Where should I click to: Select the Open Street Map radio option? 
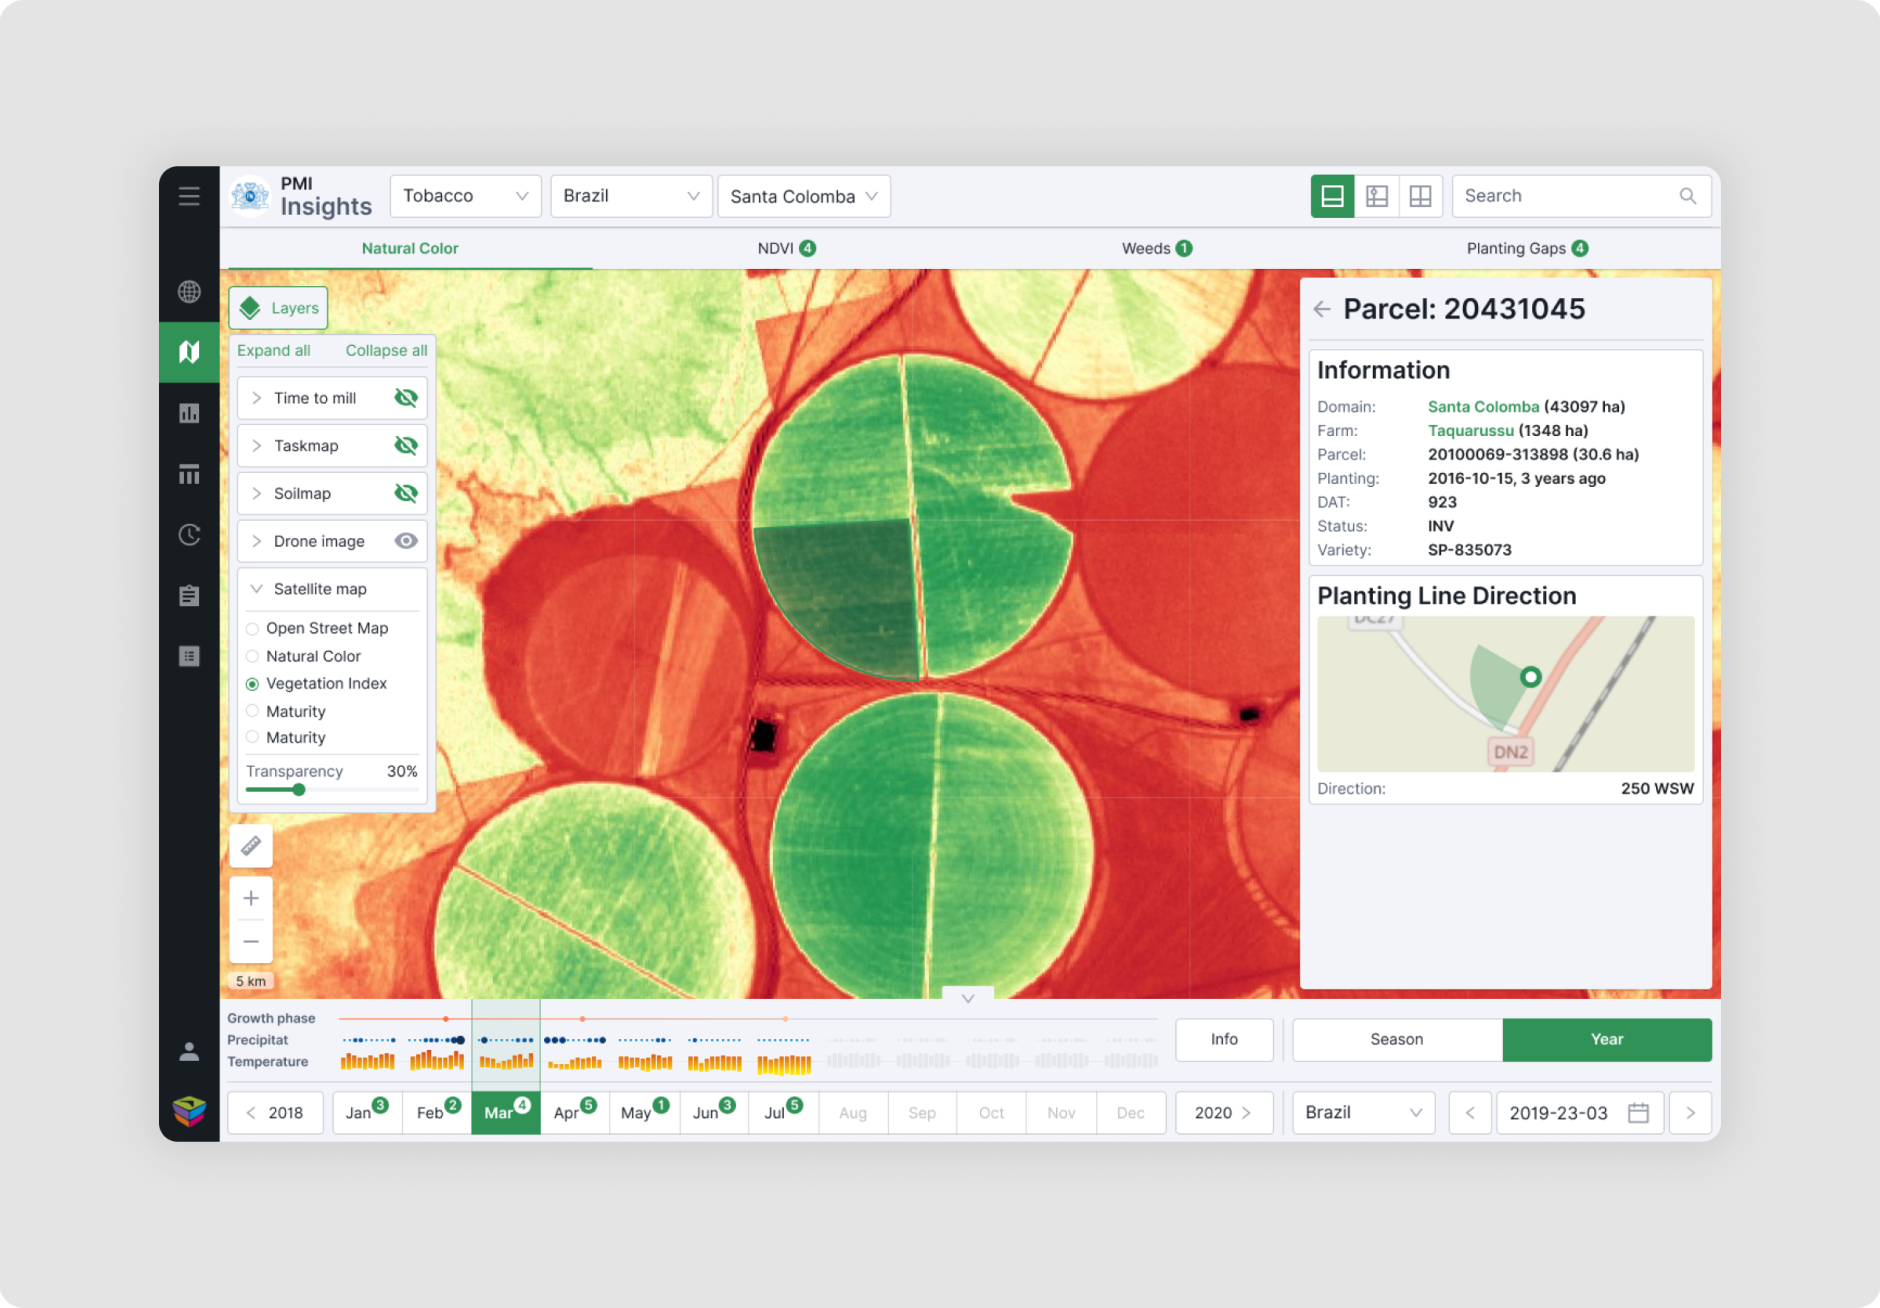tap(251, 628)
